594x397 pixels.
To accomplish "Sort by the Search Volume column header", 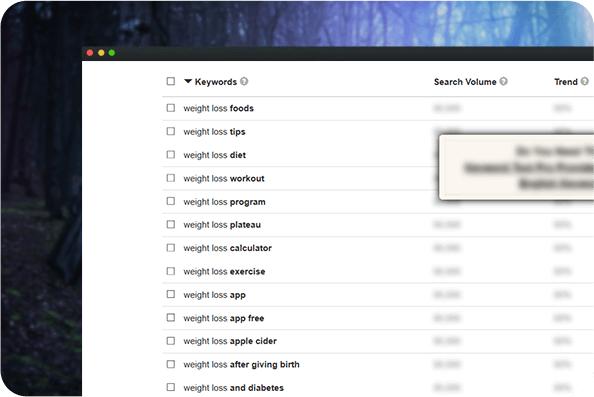I will click(x=465, y=82).
